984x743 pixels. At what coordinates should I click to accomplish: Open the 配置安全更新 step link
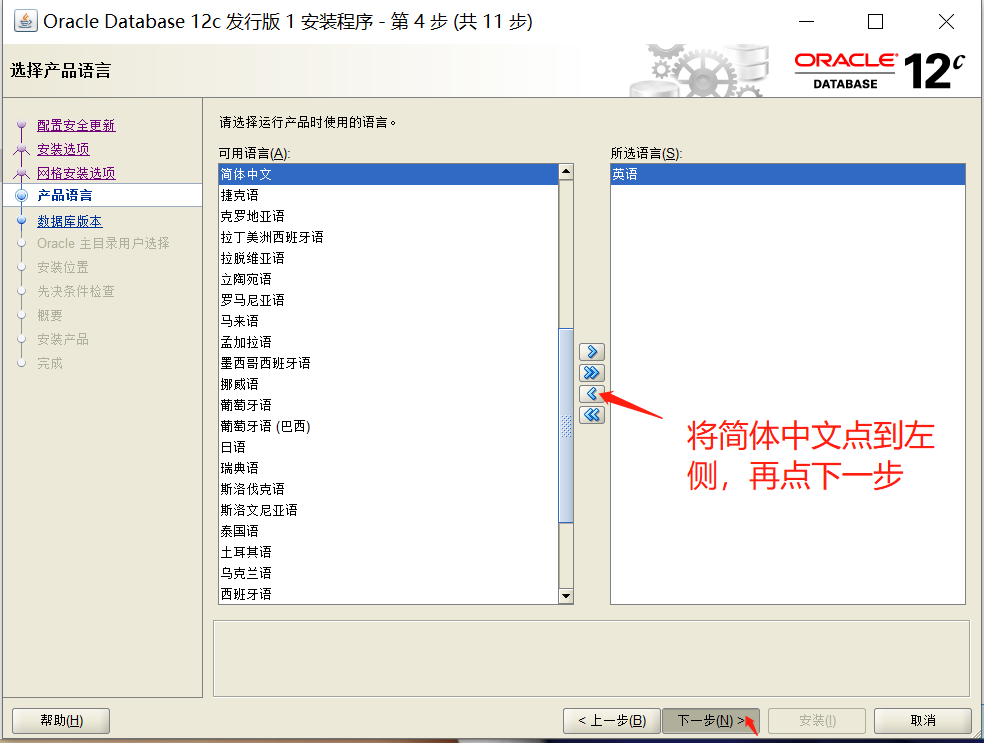pyautogui.click(x=76, y=126)
